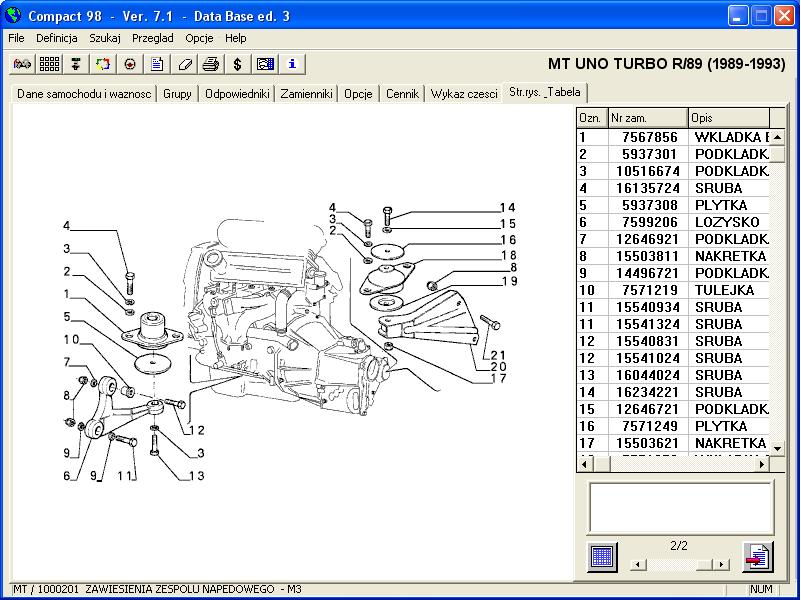This screenshot has width=801, height=600.
Task: Click the colored circular arrows icon
Action: [x=102, y=64]
